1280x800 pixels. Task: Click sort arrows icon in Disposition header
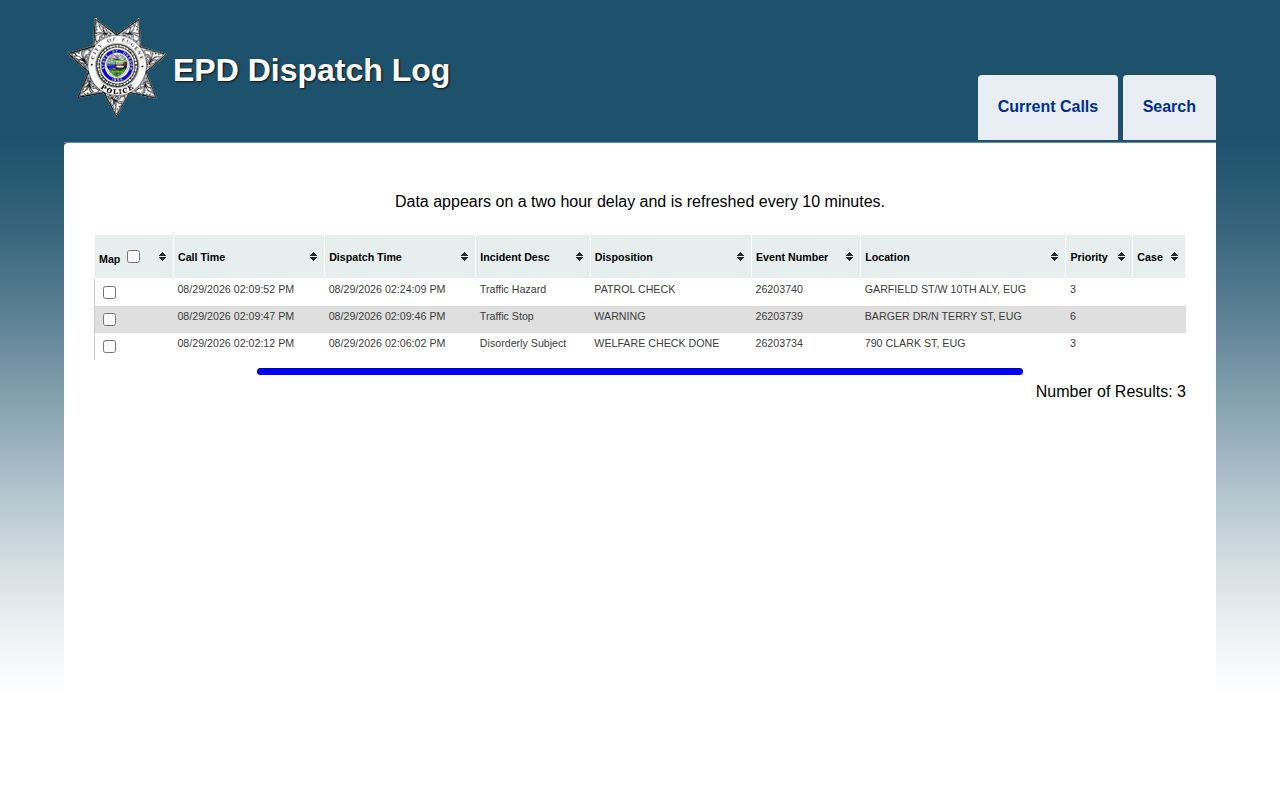point(740,257)
